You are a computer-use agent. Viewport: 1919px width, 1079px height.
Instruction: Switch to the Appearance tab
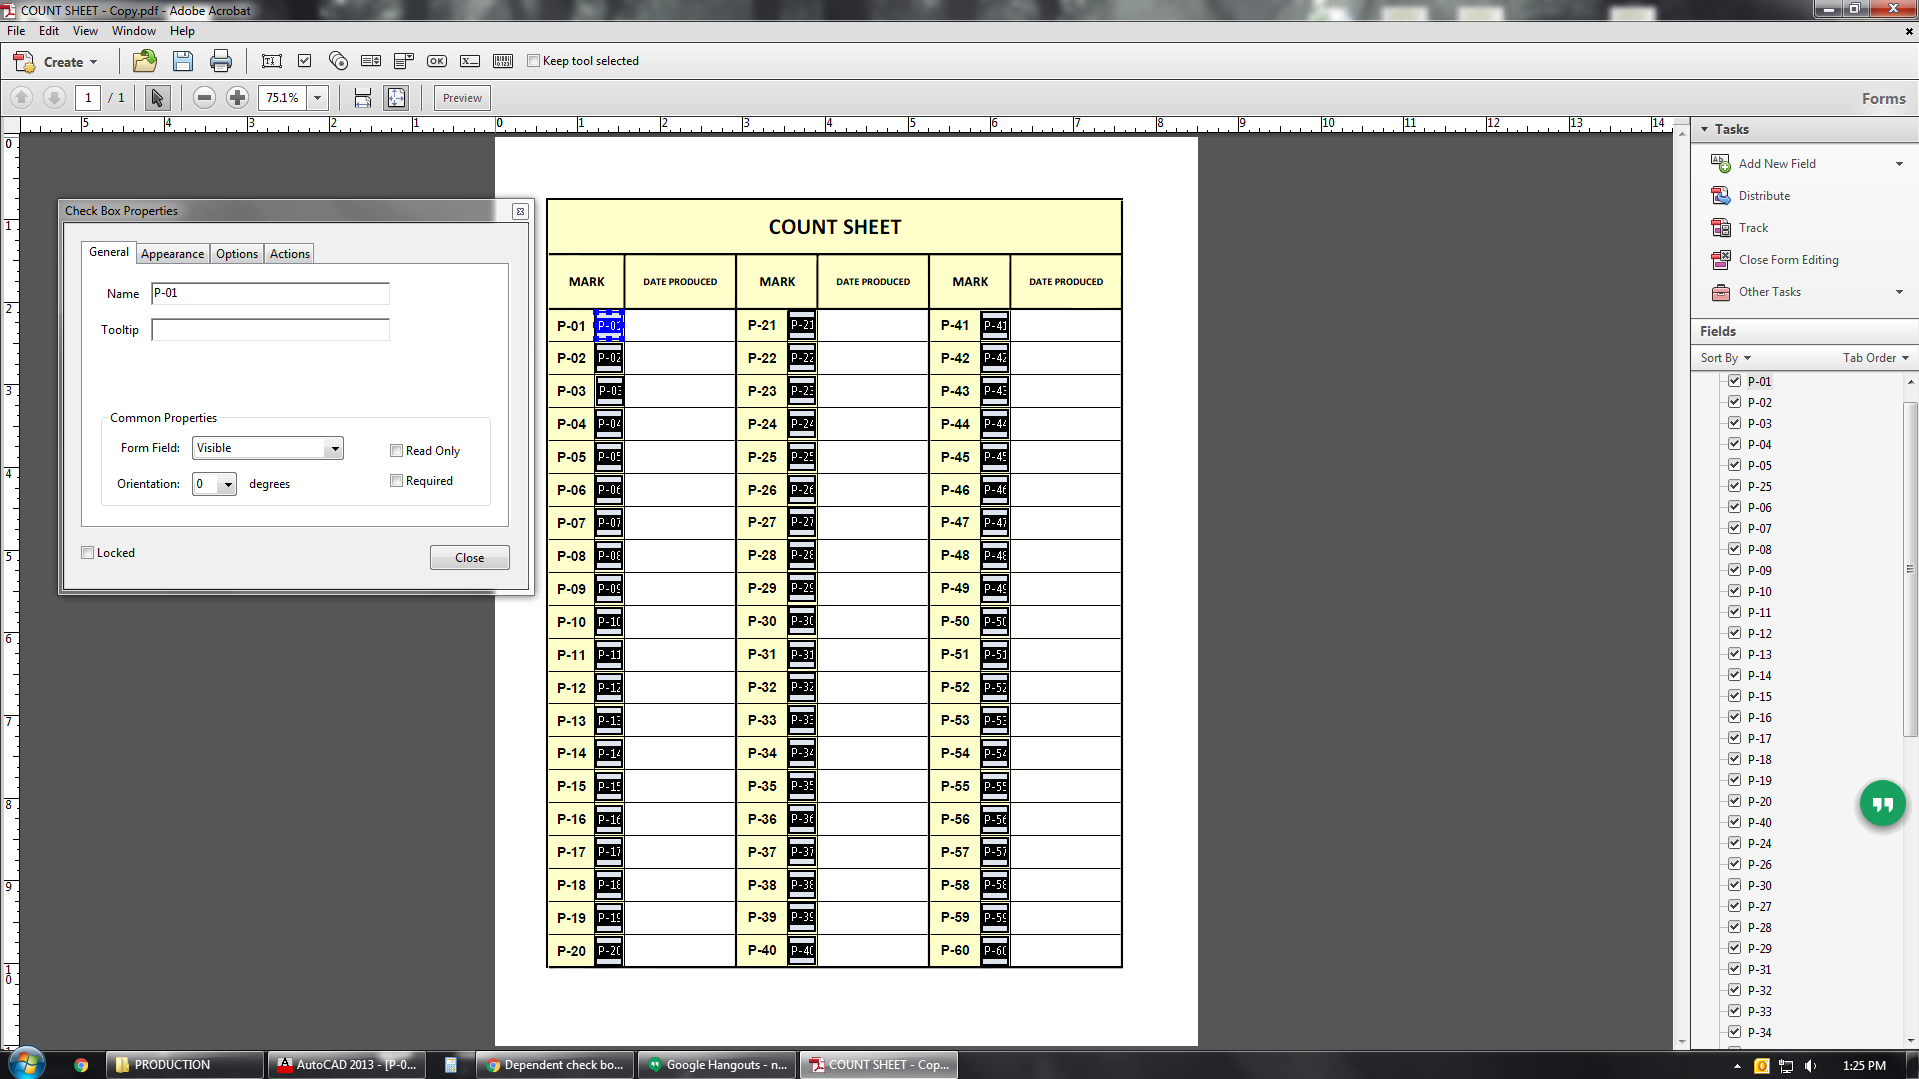pos(172,254)
